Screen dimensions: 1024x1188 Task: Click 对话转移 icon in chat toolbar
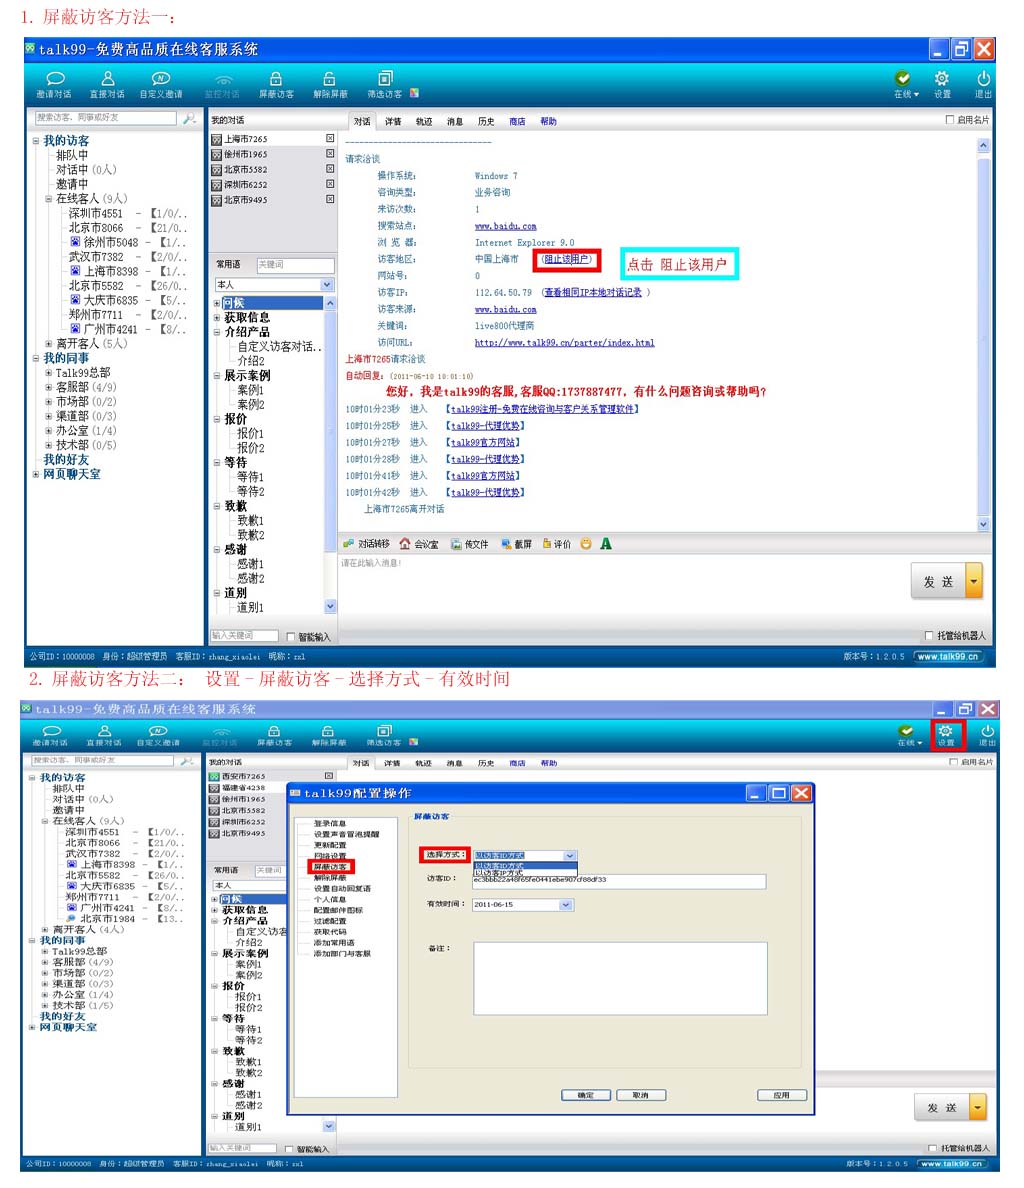[348, 544]
